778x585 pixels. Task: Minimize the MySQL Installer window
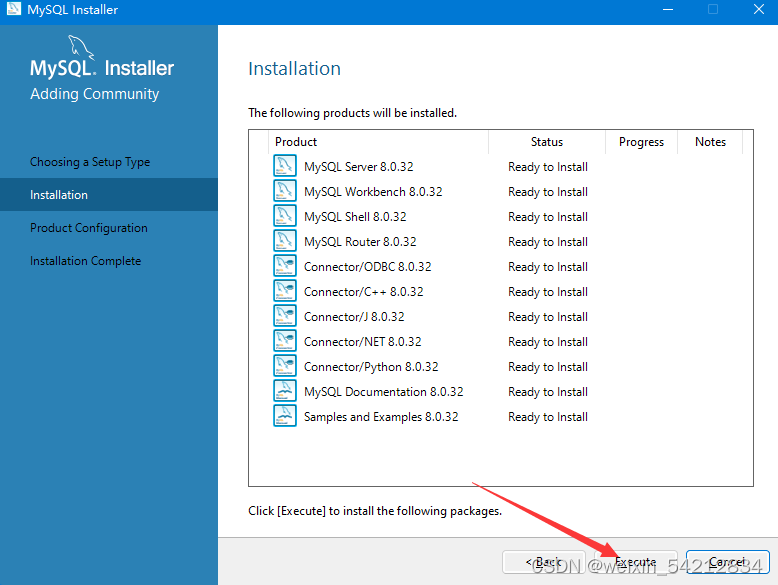[668, 9]
